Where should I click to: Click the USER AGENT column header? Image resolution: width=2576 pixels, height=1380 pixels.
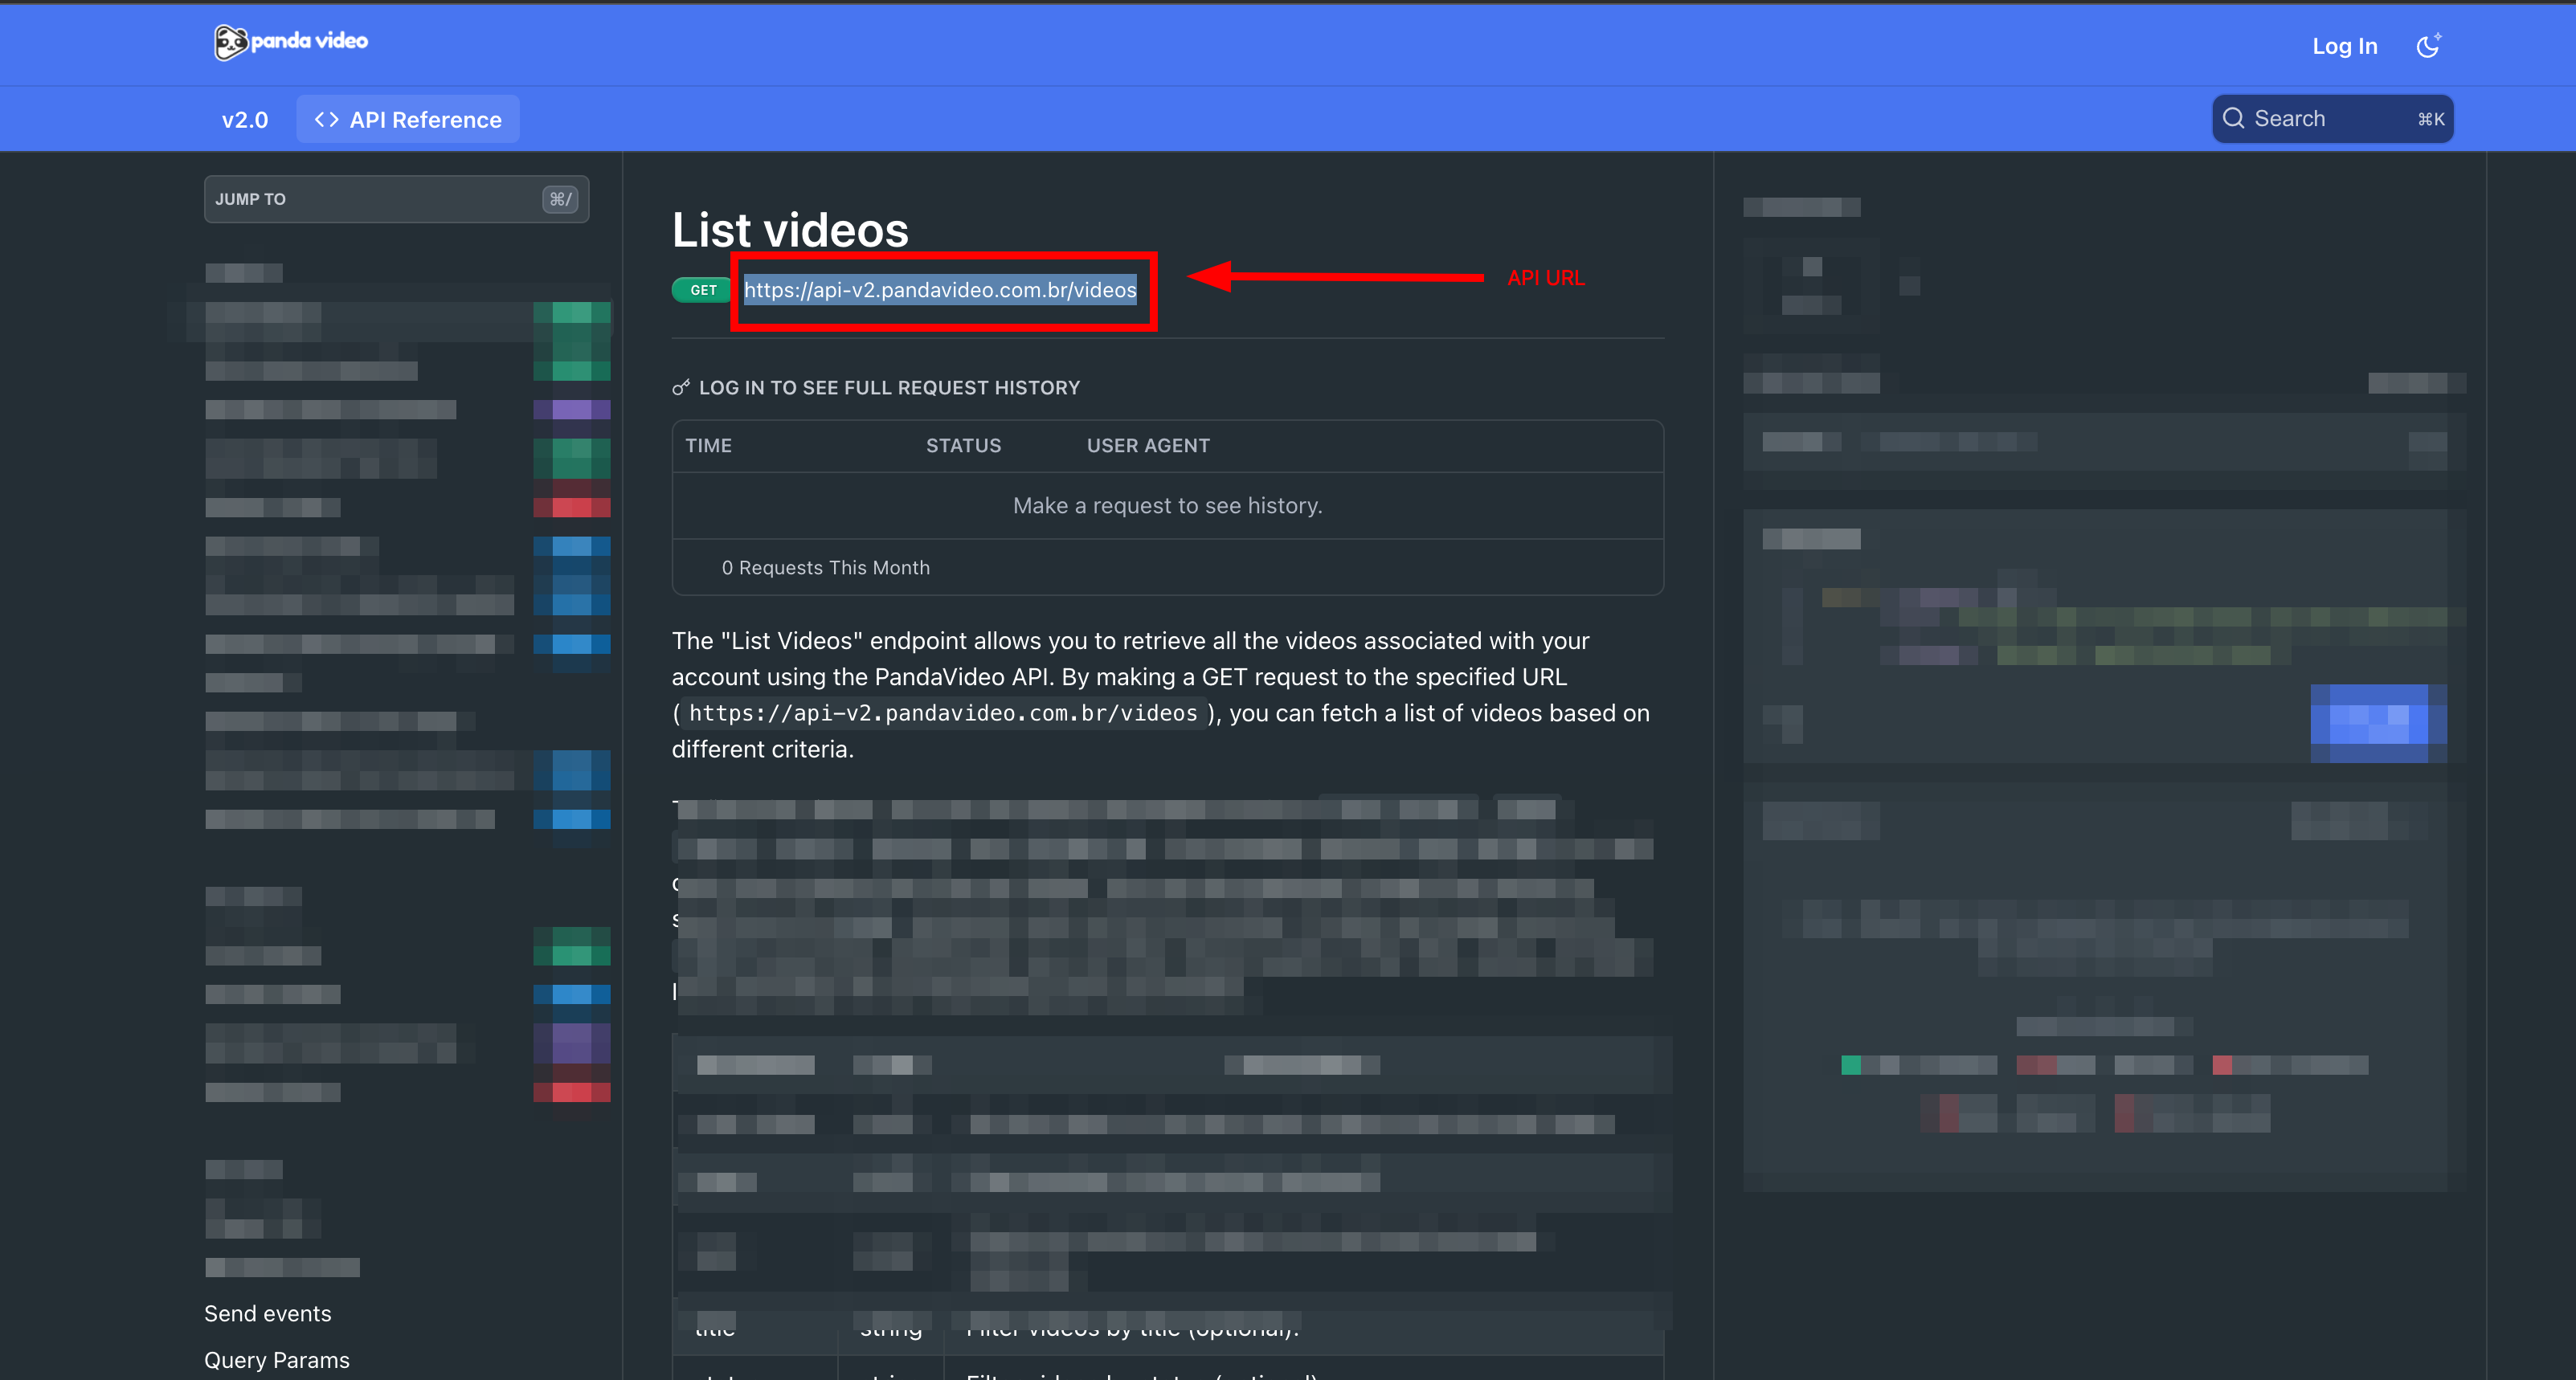click(x=1148, y=446)
